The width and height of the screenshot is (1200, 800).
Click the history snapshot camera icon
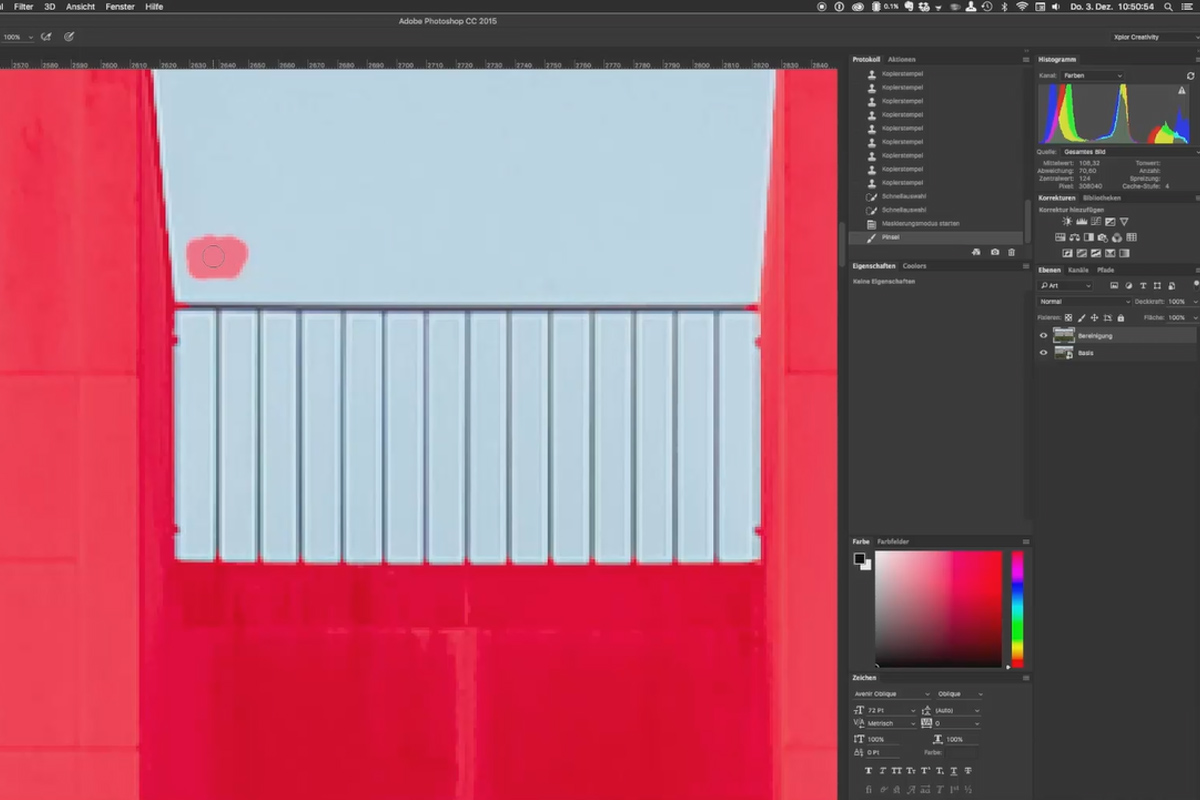click(x=994, y=252)
